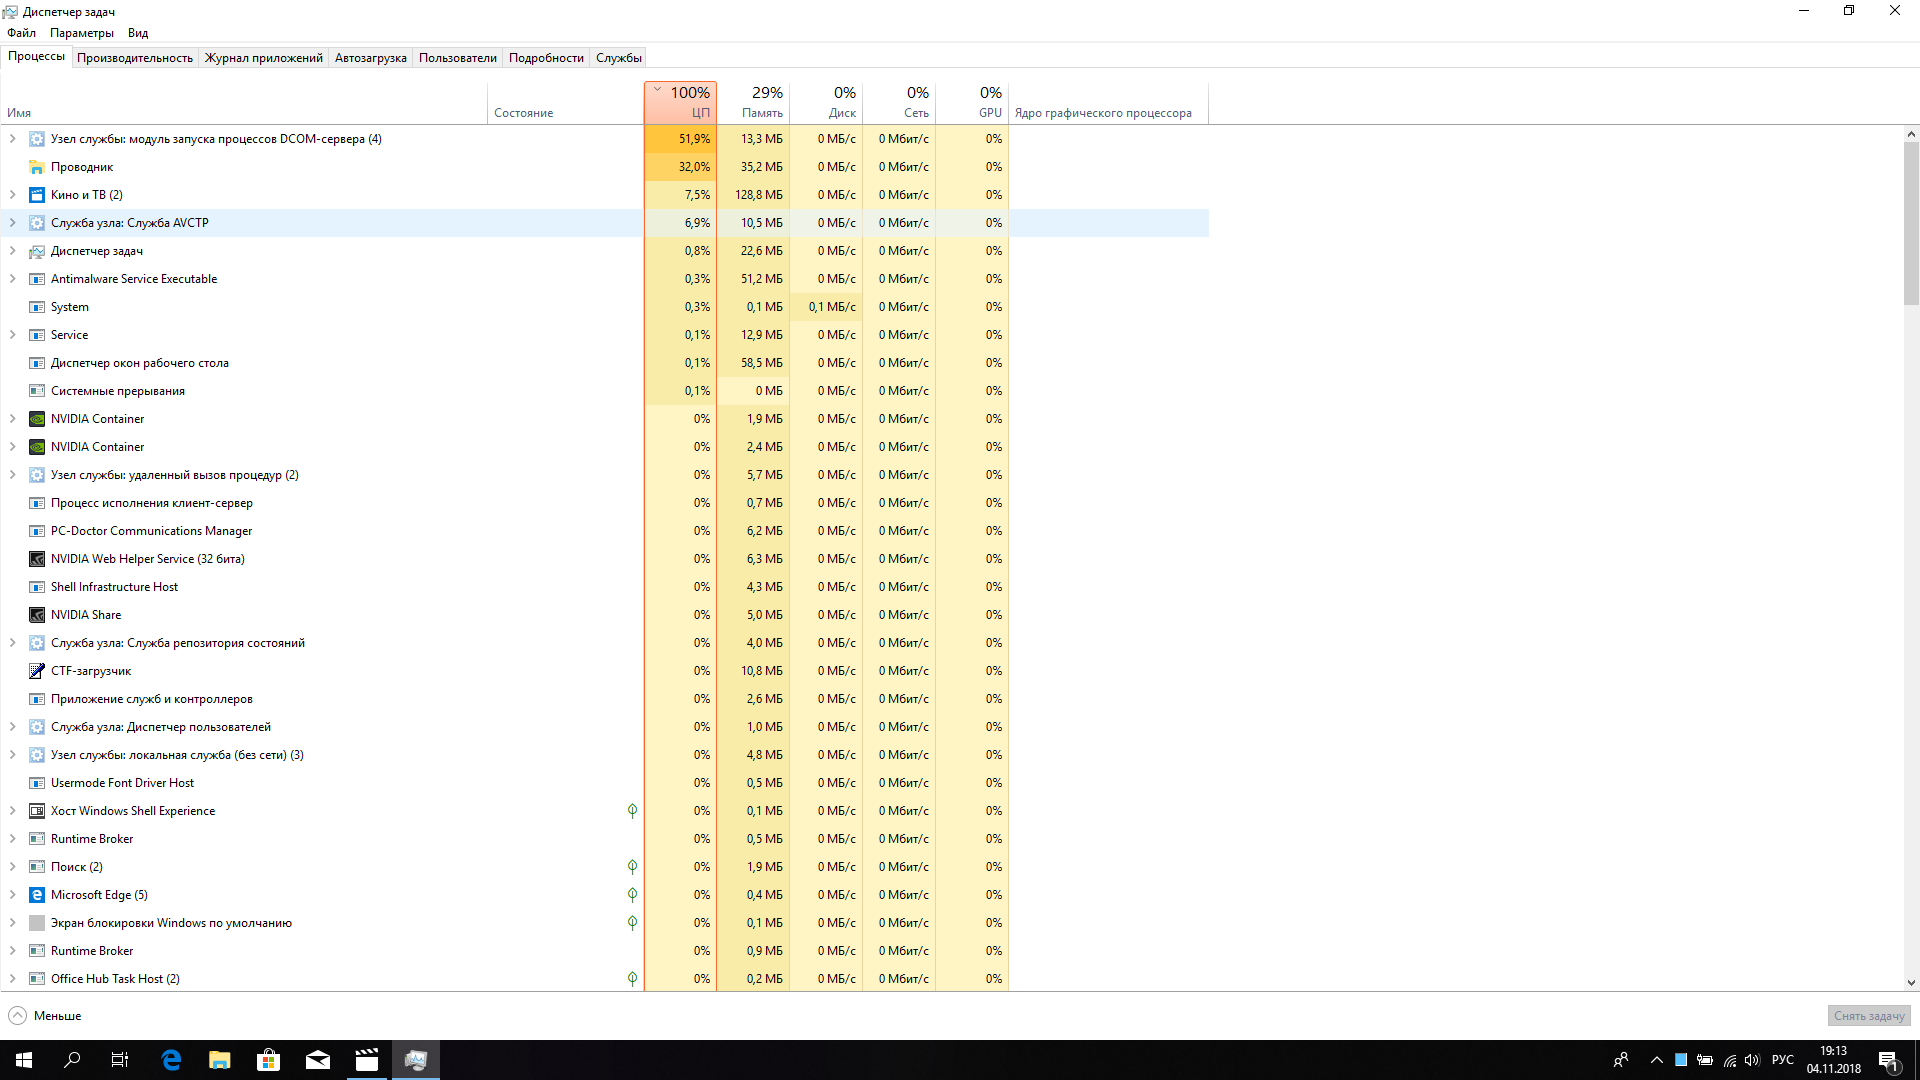Expand the Кино и ТВ process group

[15, 194]
